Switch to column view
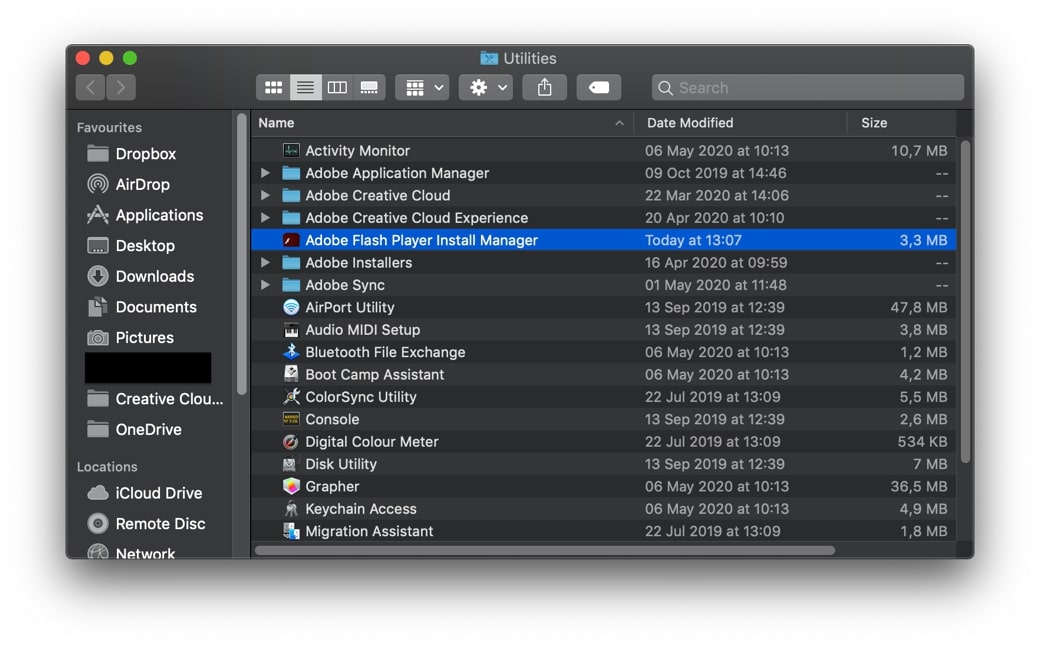The height and width of the screenshot is (646, 1040). coord(337,87)
